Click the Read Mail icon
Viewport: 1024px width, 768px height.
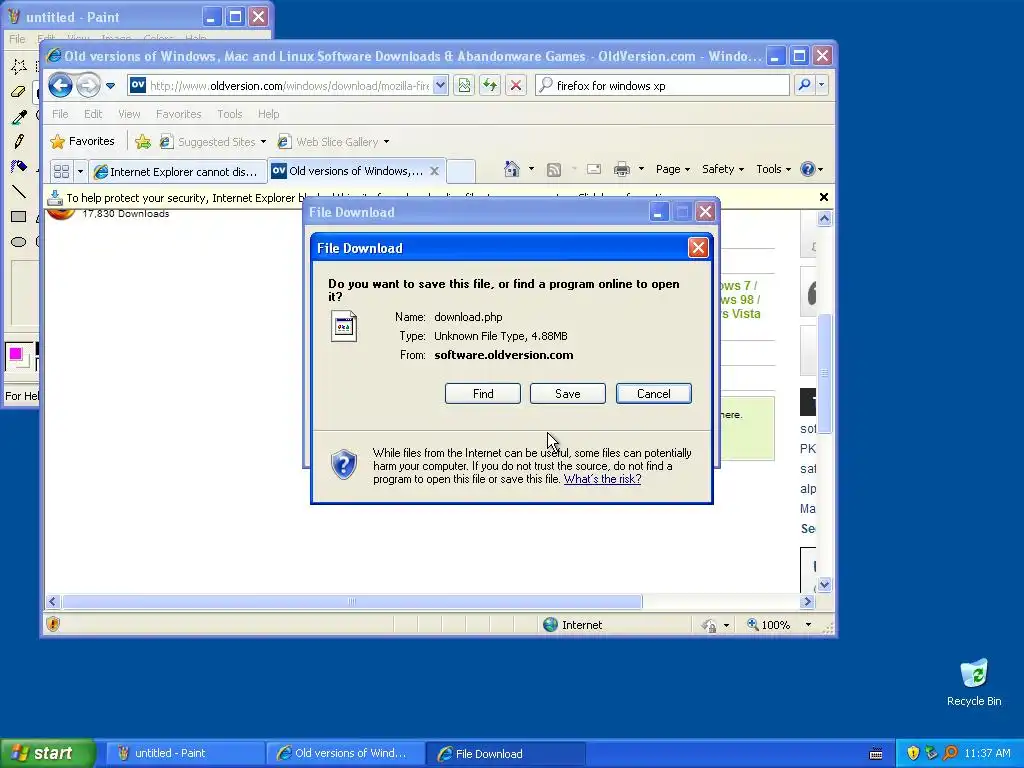coord(594,169)
